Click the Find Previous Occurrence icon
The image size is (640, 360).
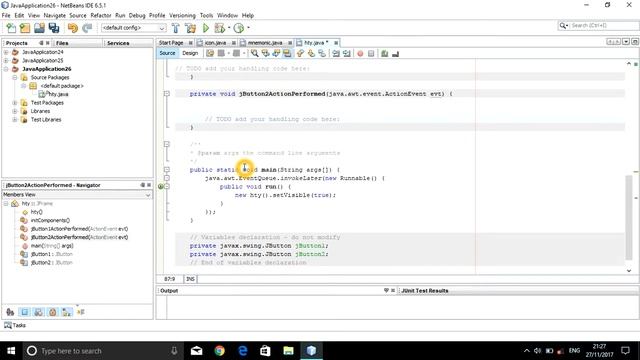[265, 53]
